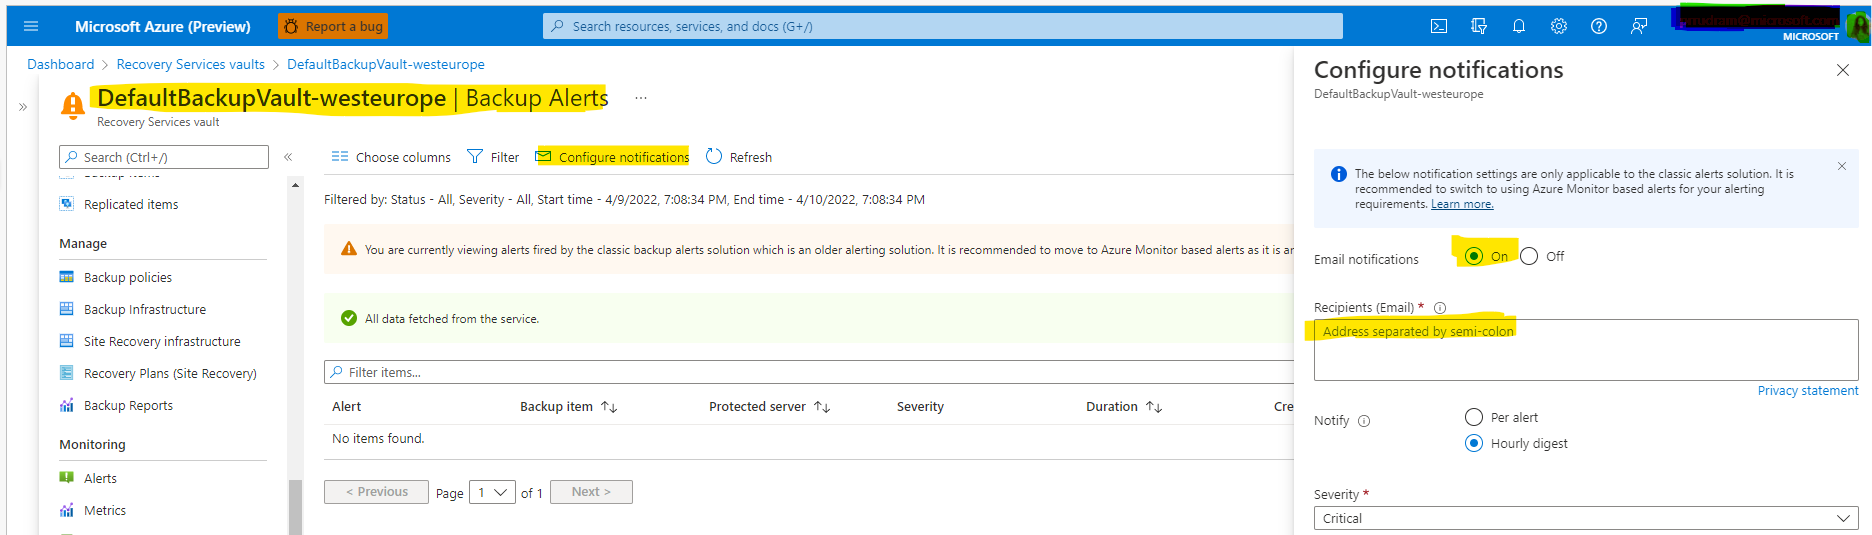
Task: Sort by Backup item column arrows
Action: (x=609, y=407)
